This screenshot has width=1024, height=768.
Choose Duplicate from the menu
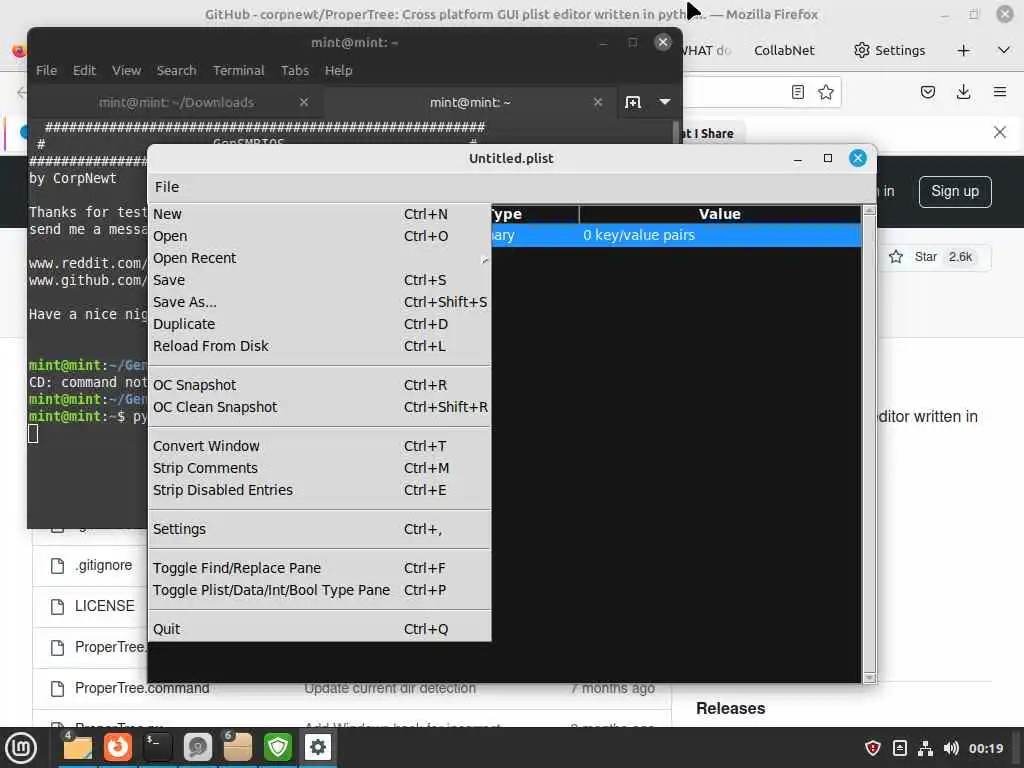(319, 324)
